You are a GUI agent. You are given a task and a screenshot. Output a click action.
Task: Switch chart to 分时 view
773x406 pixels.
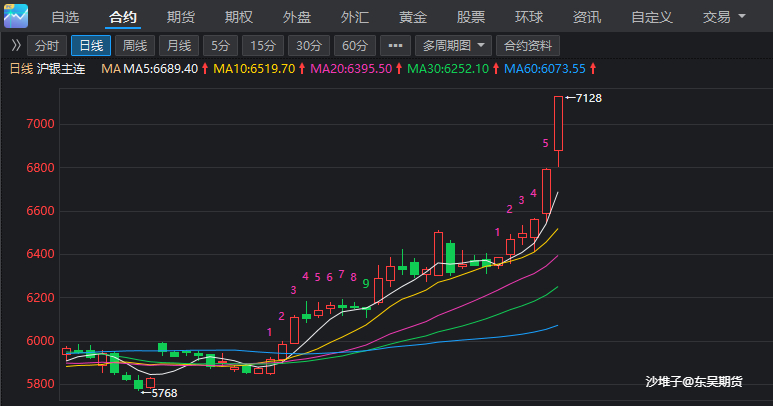click(47, 46)
